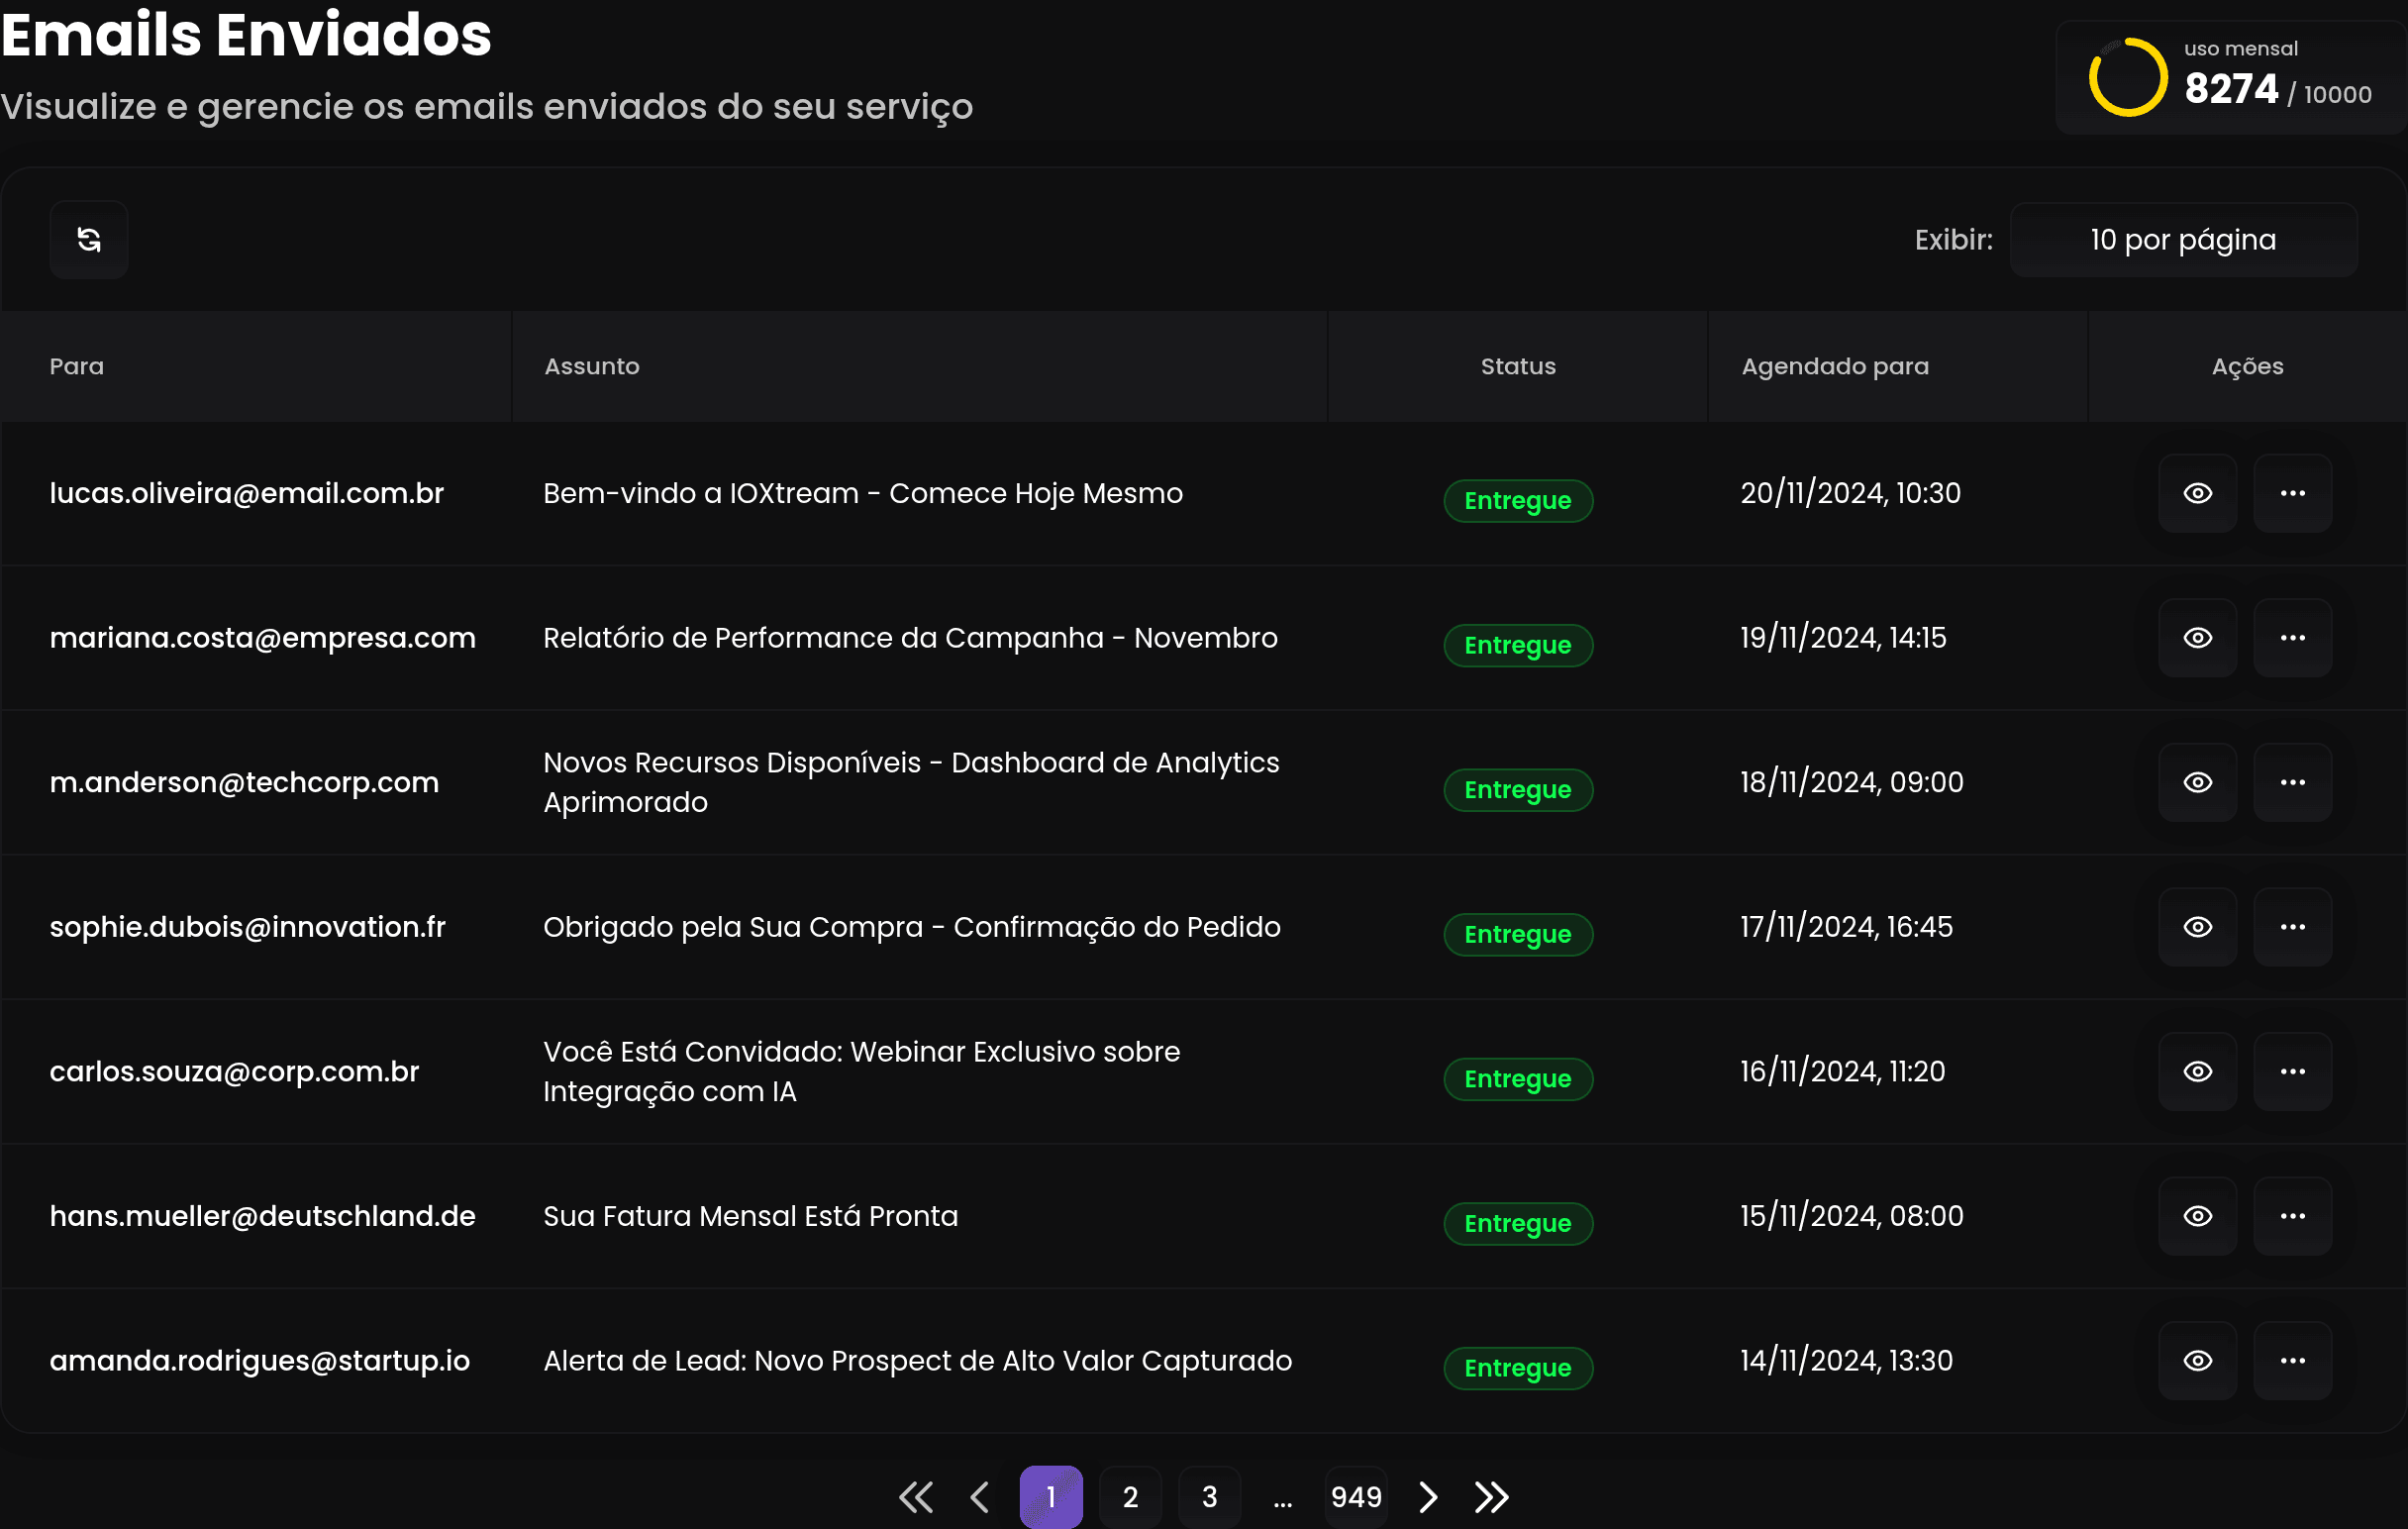
Task: Click date '18/11/2024, 09:00'
Action: 1851,782
